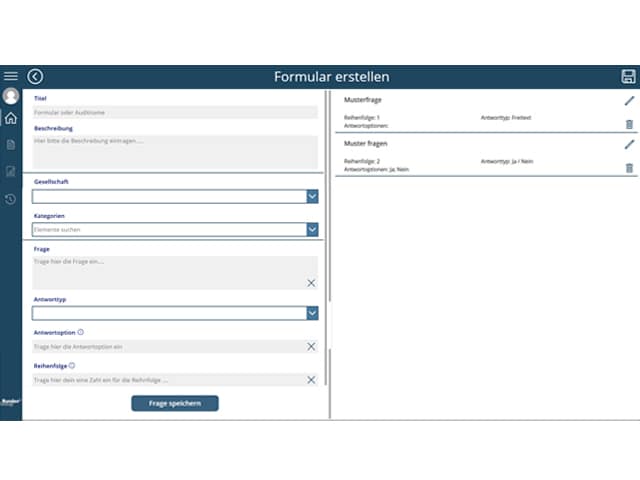Expand the Kategorien dropdown
Viewport: 640px width, 480px height.
pos(312,230)
